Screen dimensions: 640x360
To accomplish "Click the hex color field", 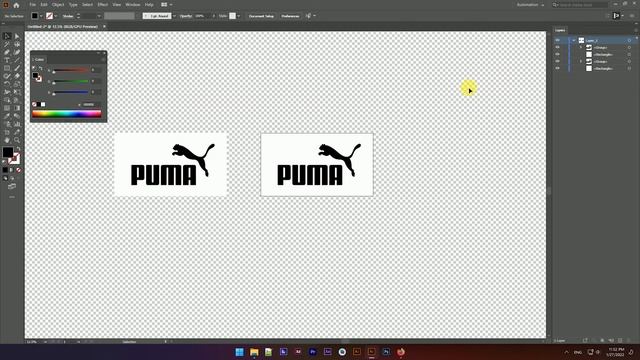I will [89, 104].
